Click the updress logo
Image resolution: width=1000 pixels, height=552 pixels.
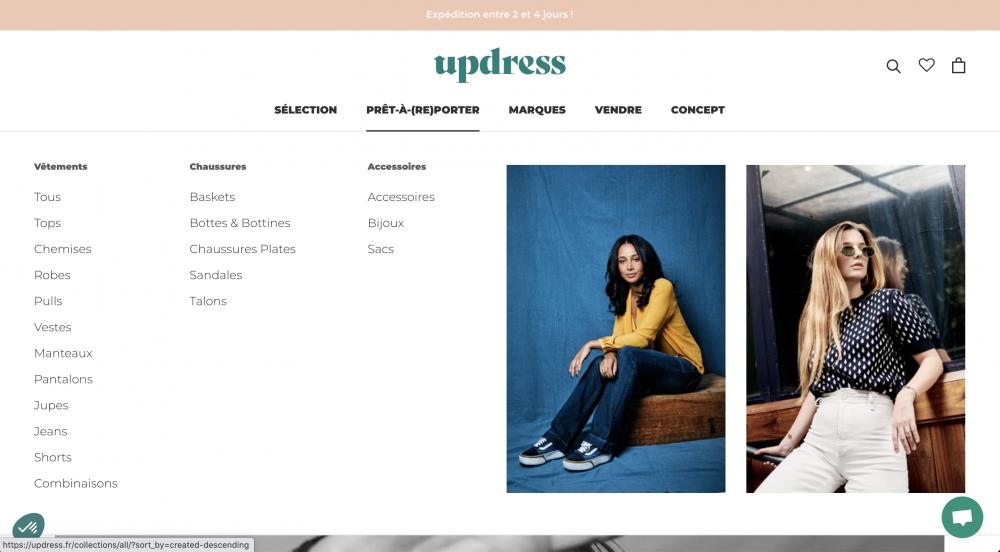pyautogui.click(x=500, y=64)
